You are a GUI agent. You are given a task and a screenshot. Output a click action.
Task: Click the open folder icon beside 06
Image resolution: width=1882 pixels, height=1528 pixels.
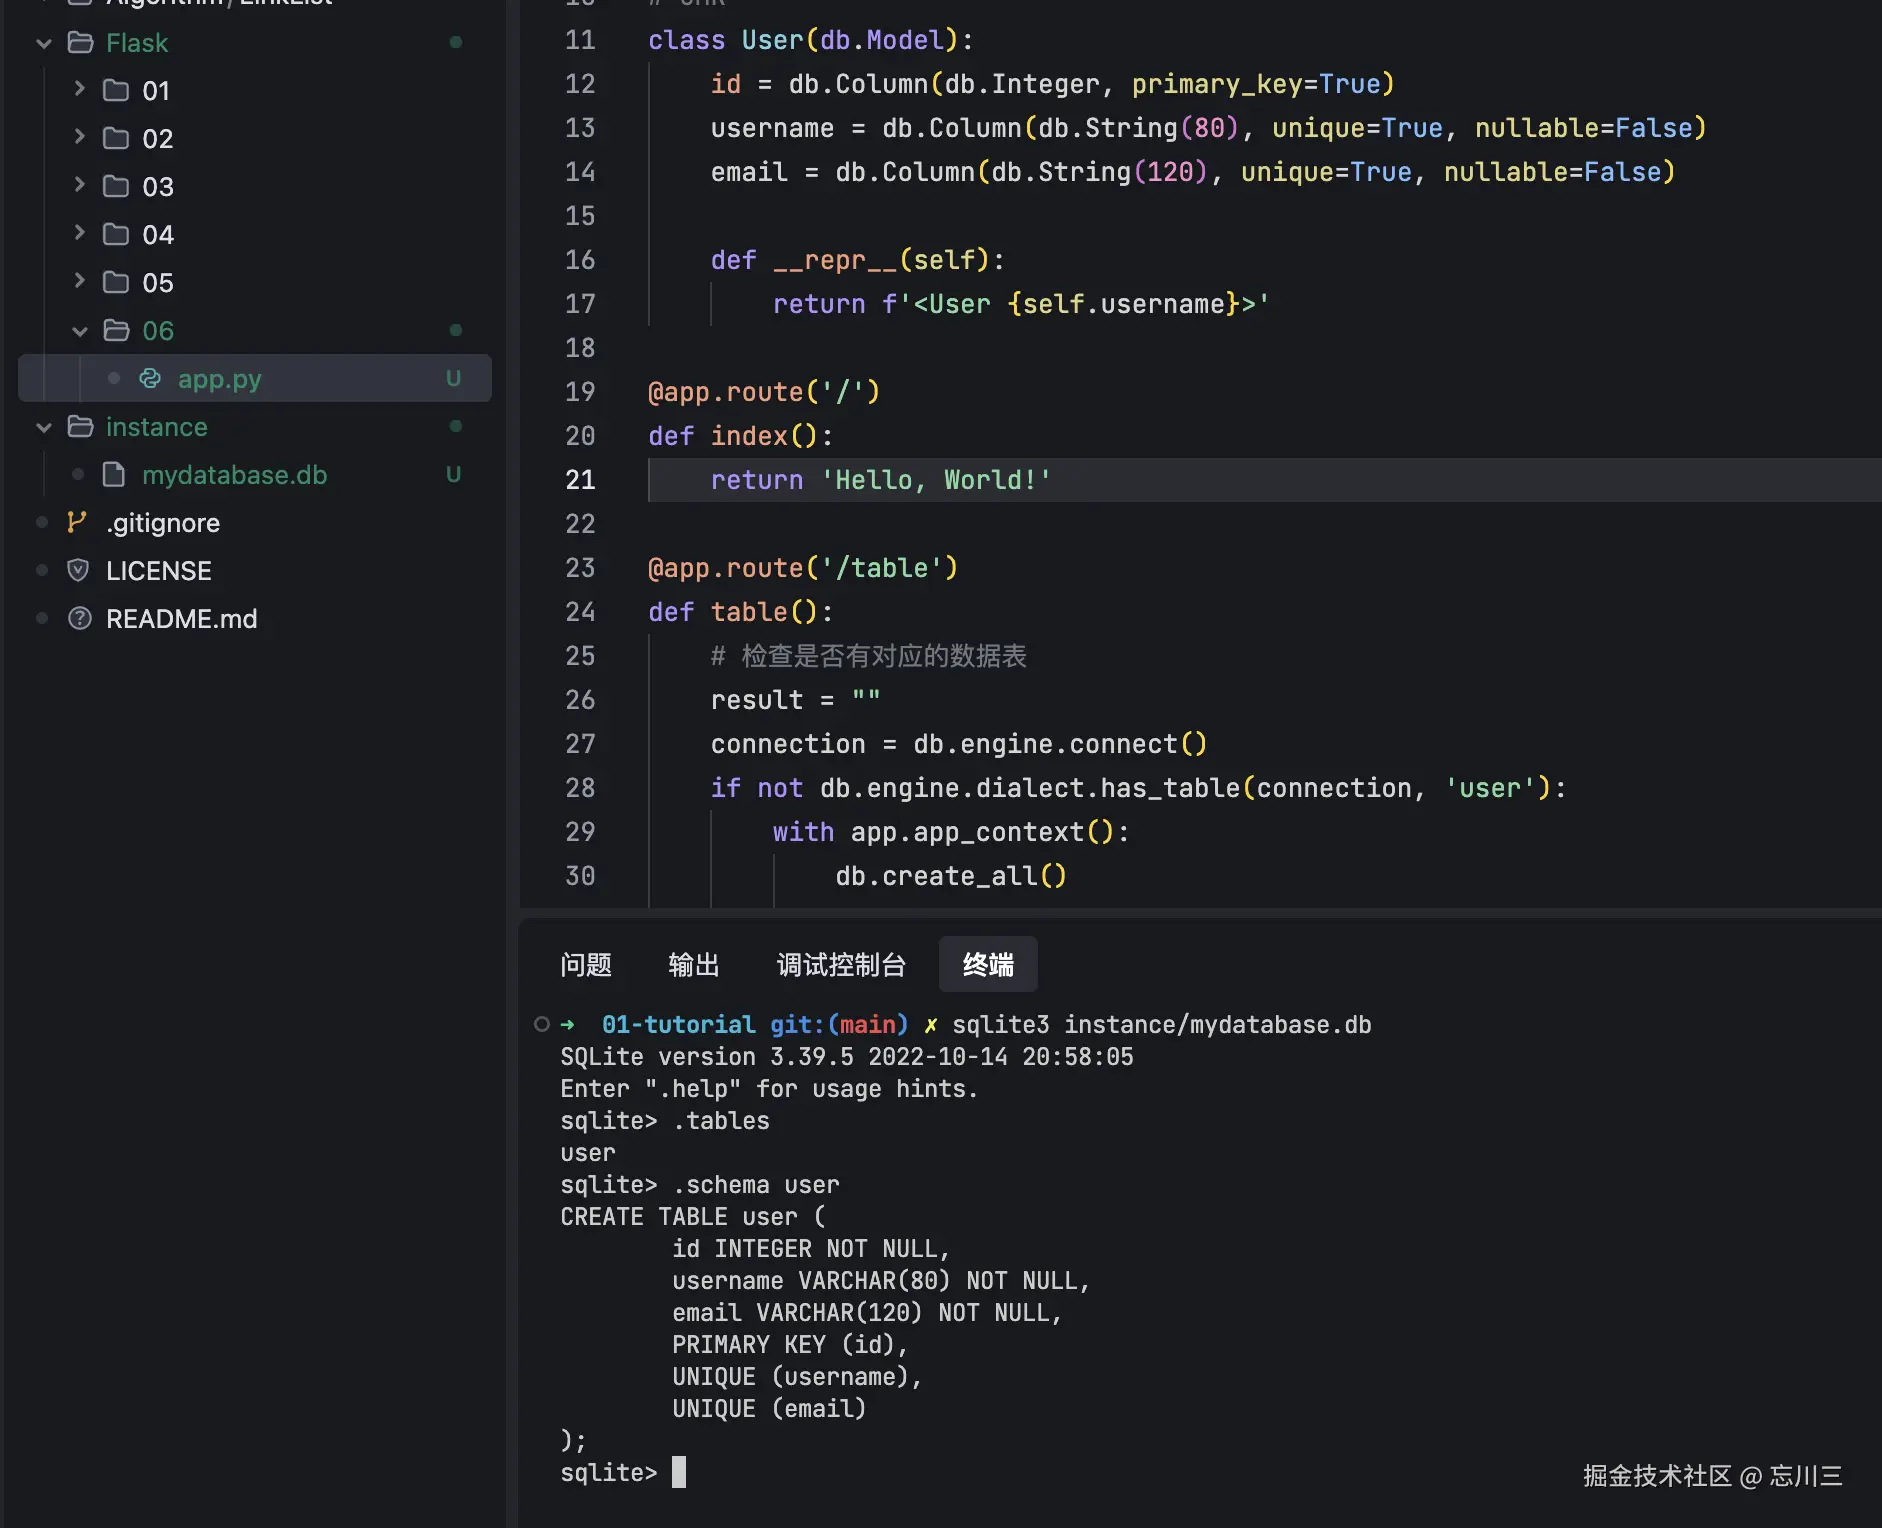click(116, 330)
